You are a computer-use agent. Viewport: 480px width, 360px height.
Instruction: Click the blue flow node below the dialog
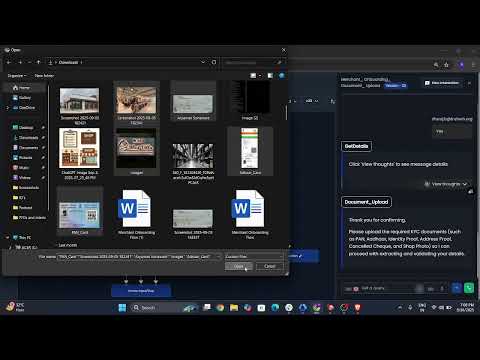click(x=141, y=291)
